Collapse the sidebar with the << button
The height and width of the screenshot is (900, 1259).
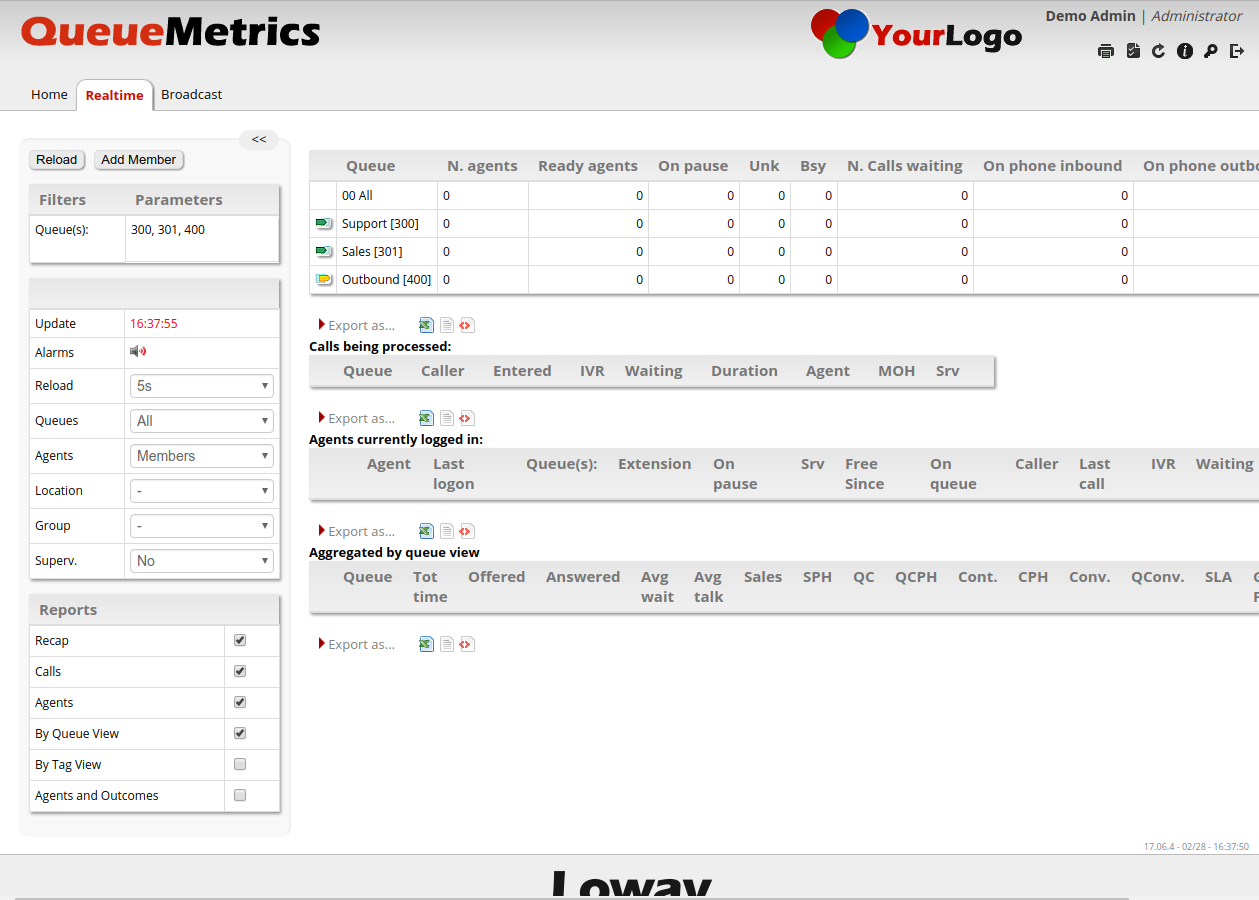tap(259, 140)
